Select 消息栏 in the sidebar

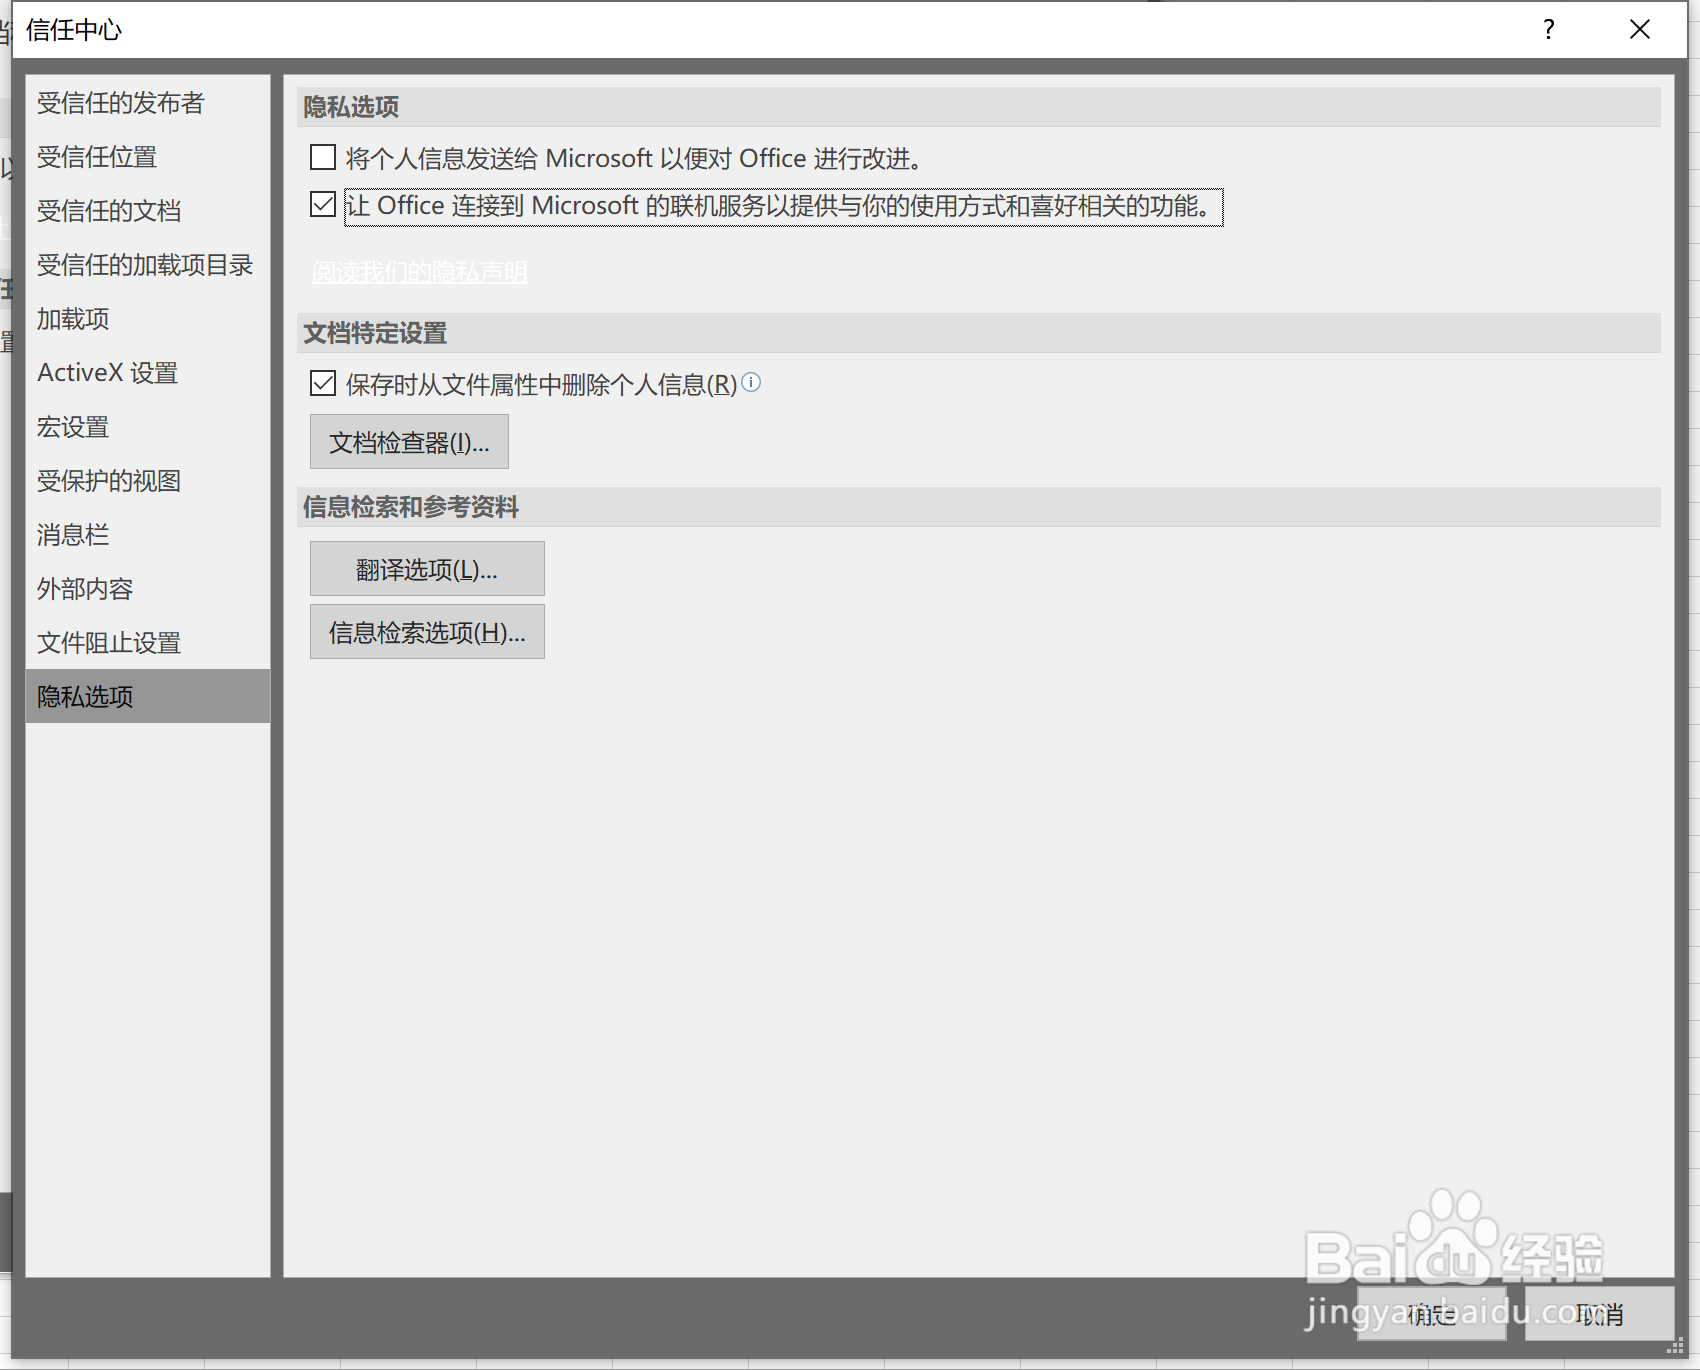pyautogui.click(x=148, y=535)
